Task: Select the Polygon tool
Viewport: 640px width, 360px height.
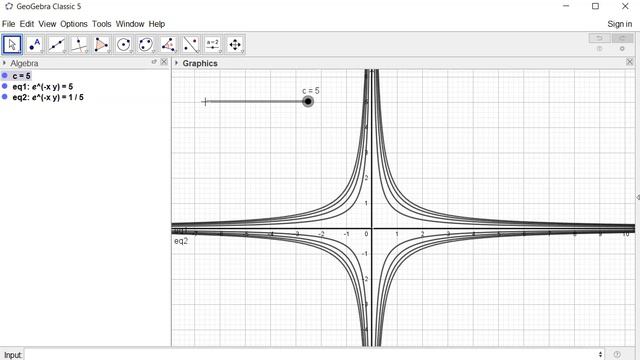Action: tap(101, 44)
